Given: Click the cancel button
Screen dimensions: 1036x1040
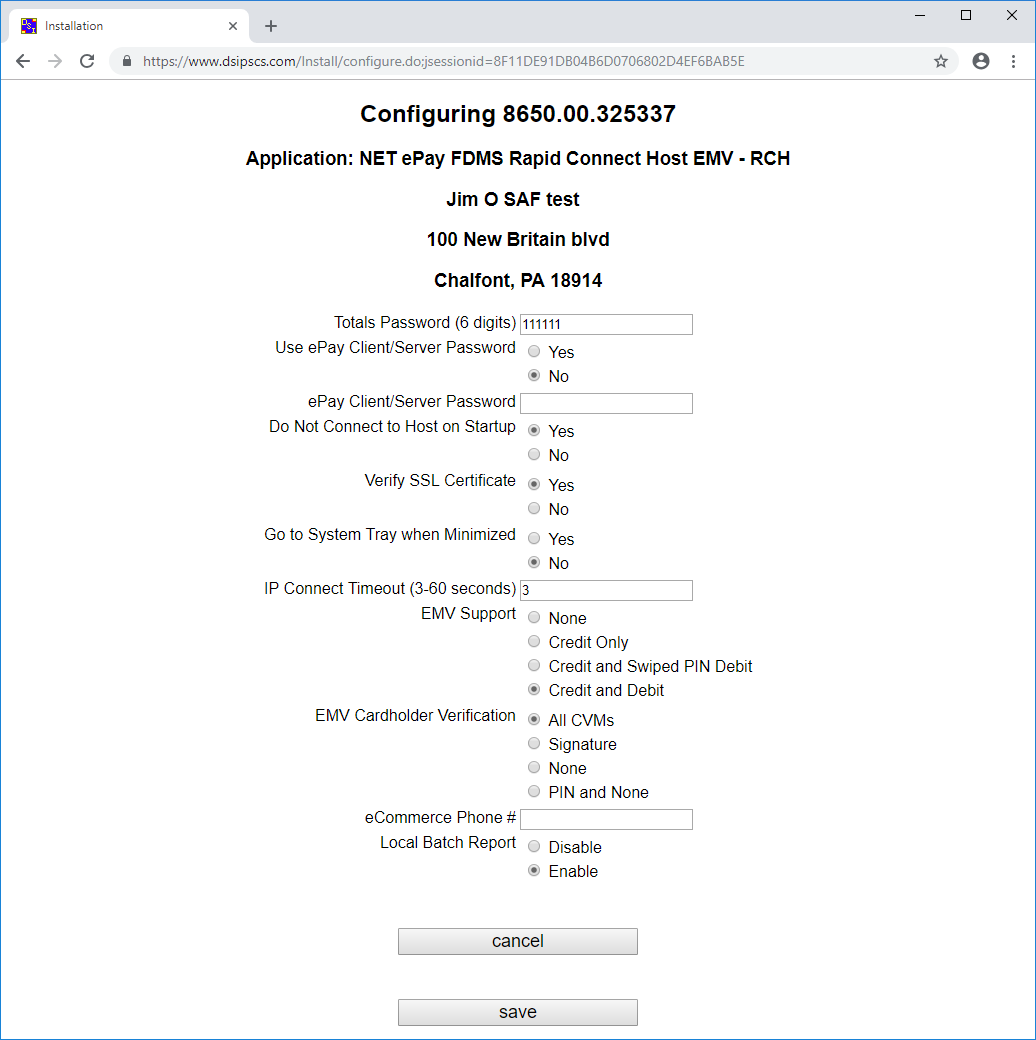Looking at the screenshot, I should pyautogui.click(x=517, y=941).
